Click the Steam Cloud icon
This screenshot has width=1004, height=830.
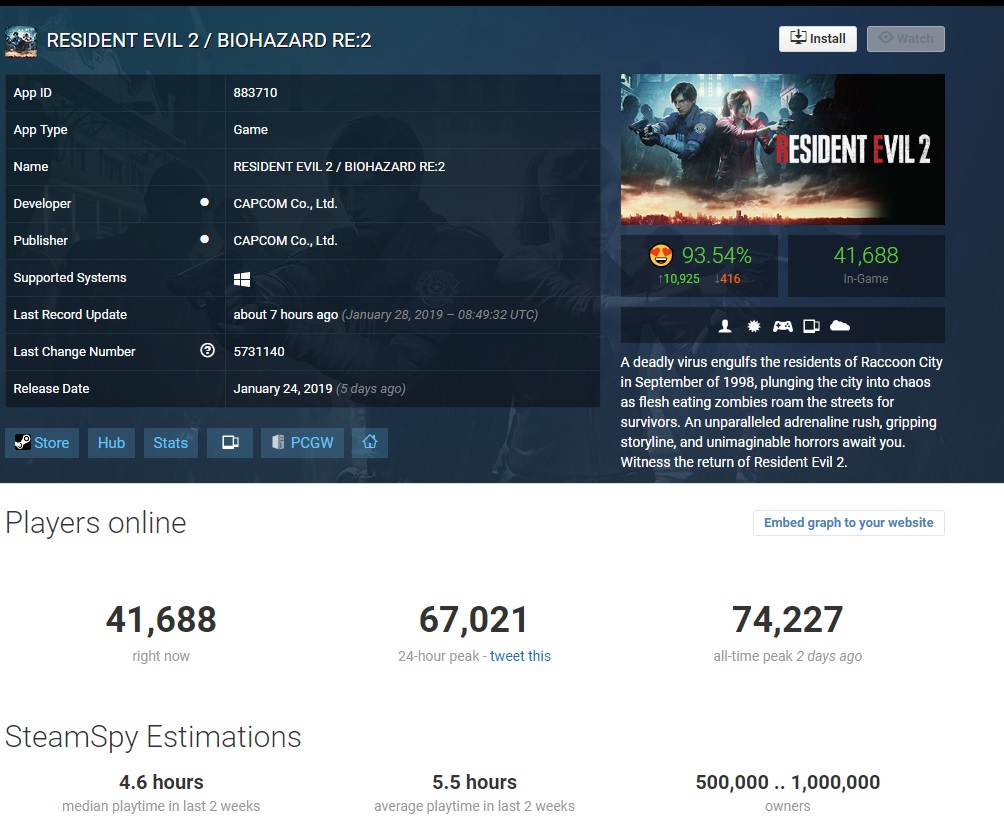pyautogui.click(x=840, y=326)
